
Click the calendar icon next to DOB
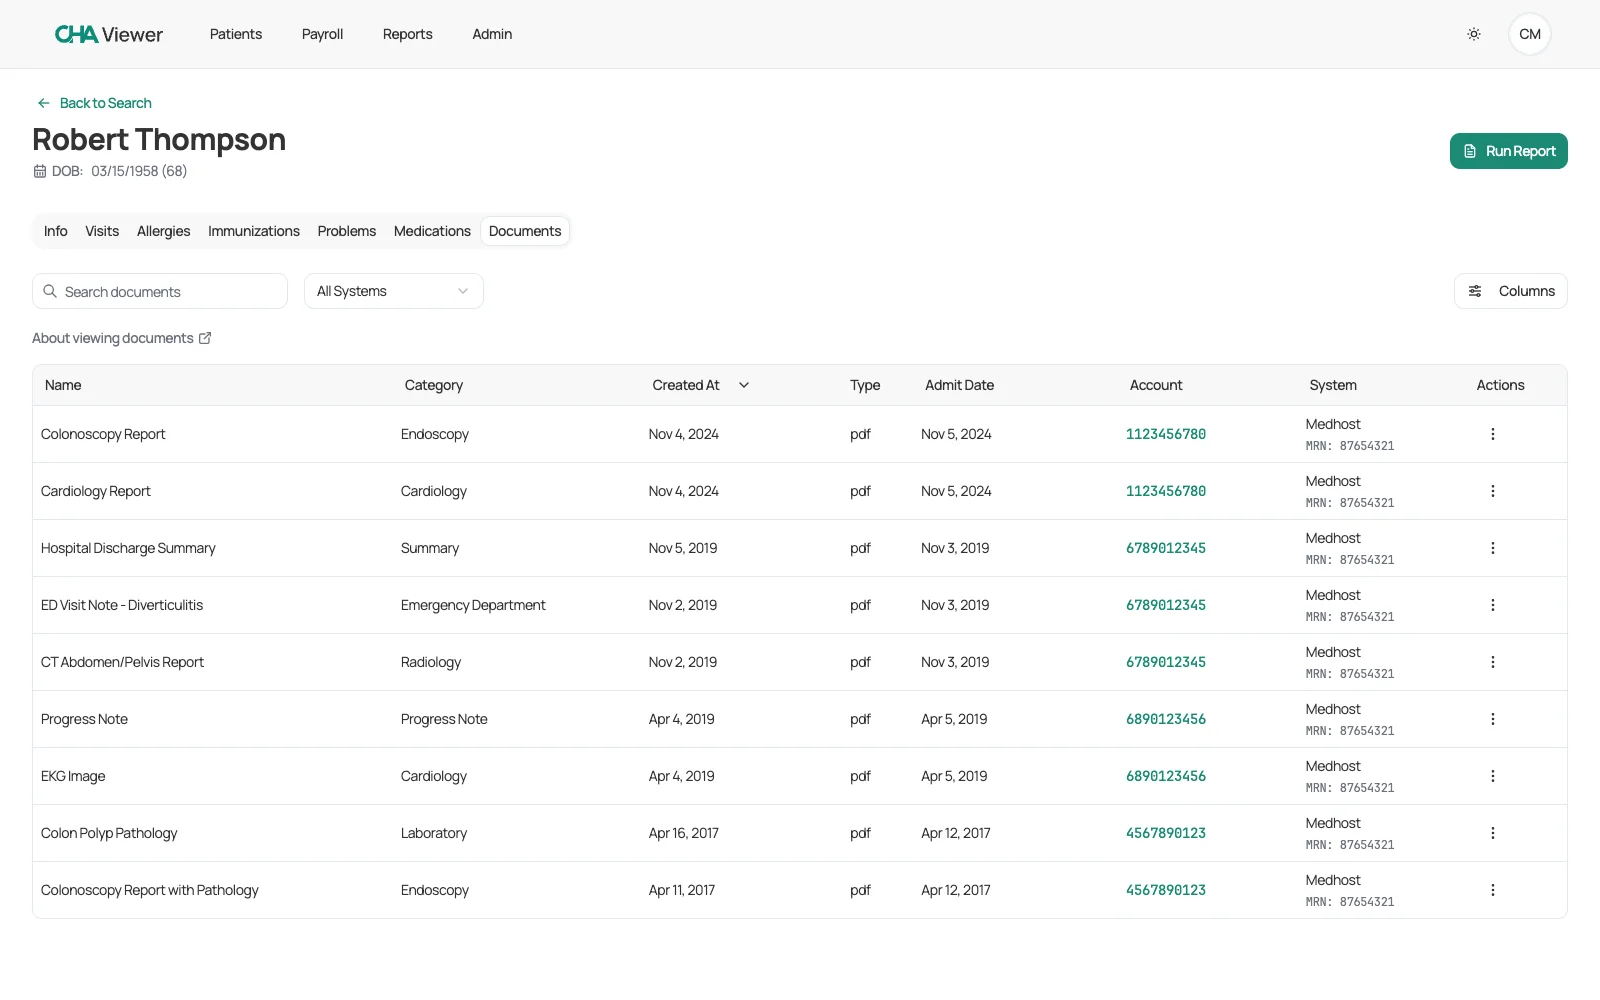[40, 171]
